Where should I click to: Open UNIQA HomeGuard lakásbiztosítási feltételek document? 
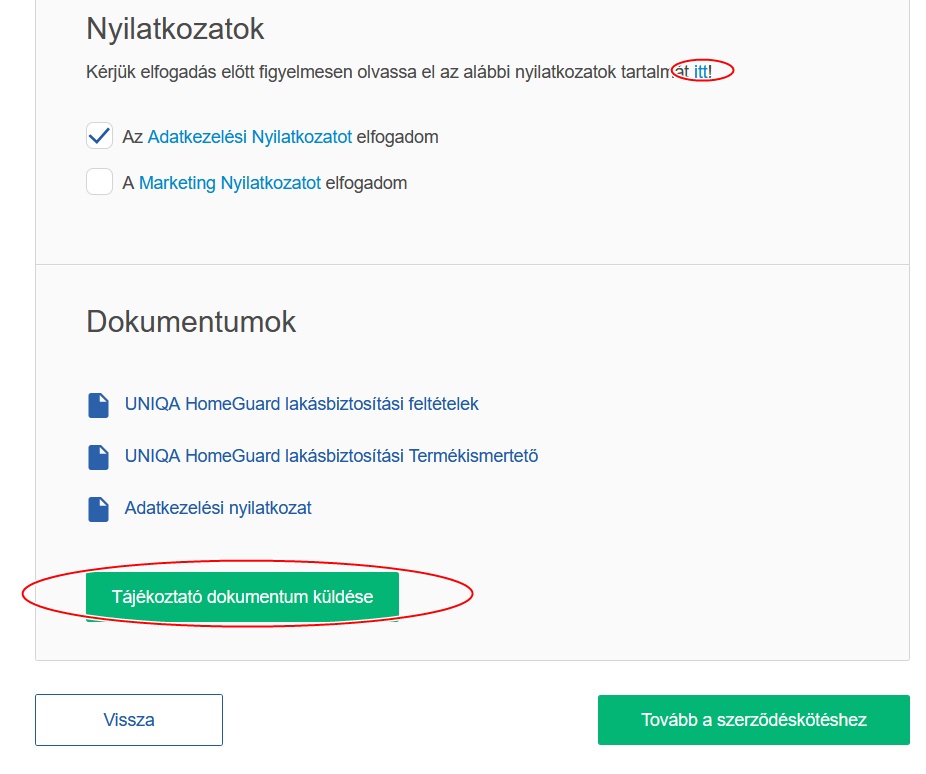point(301,404)
